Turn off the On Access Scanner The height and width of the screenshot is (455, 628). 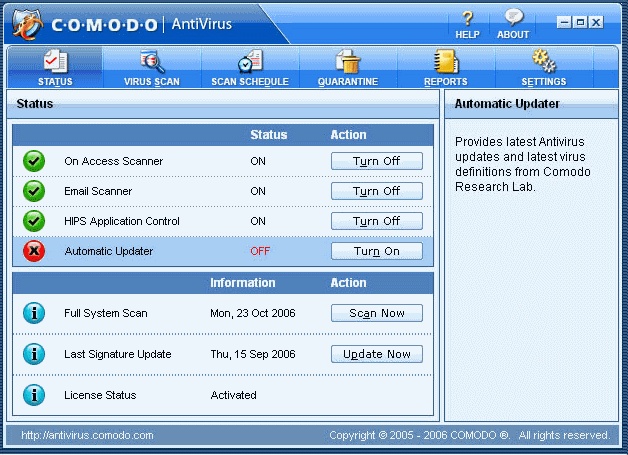pyautogui.click(x=376, y=161)
